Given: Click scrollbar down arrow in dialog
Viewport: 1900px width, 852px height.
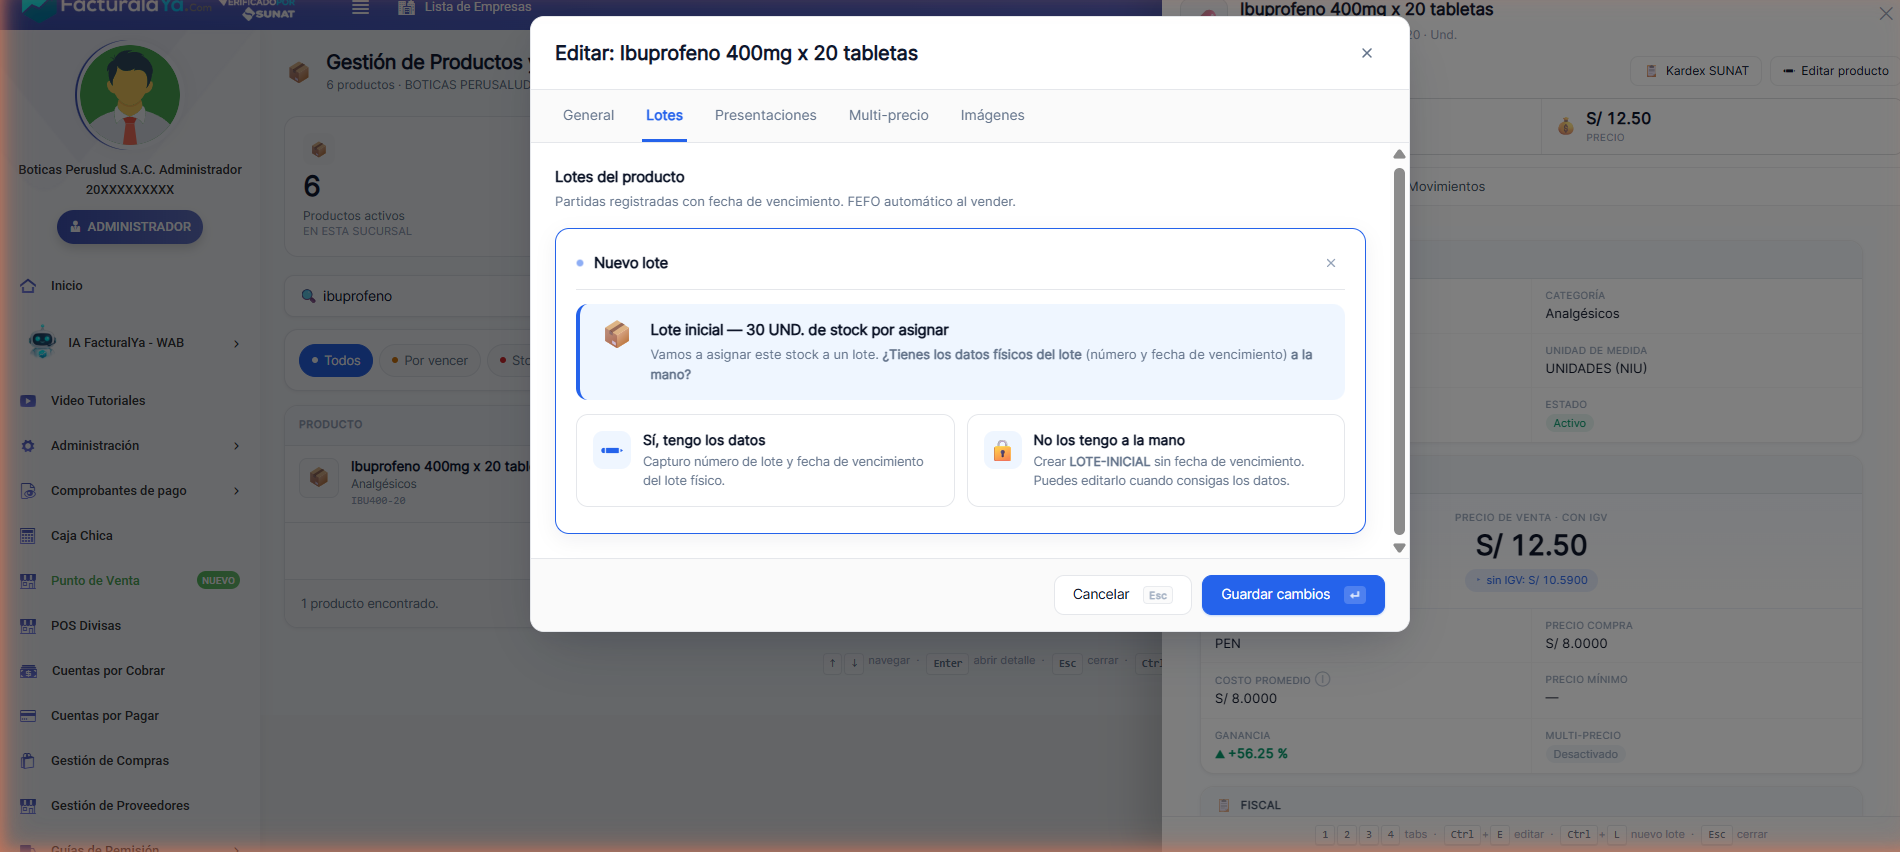Looking at the screenshot, I should (1399, 547).
